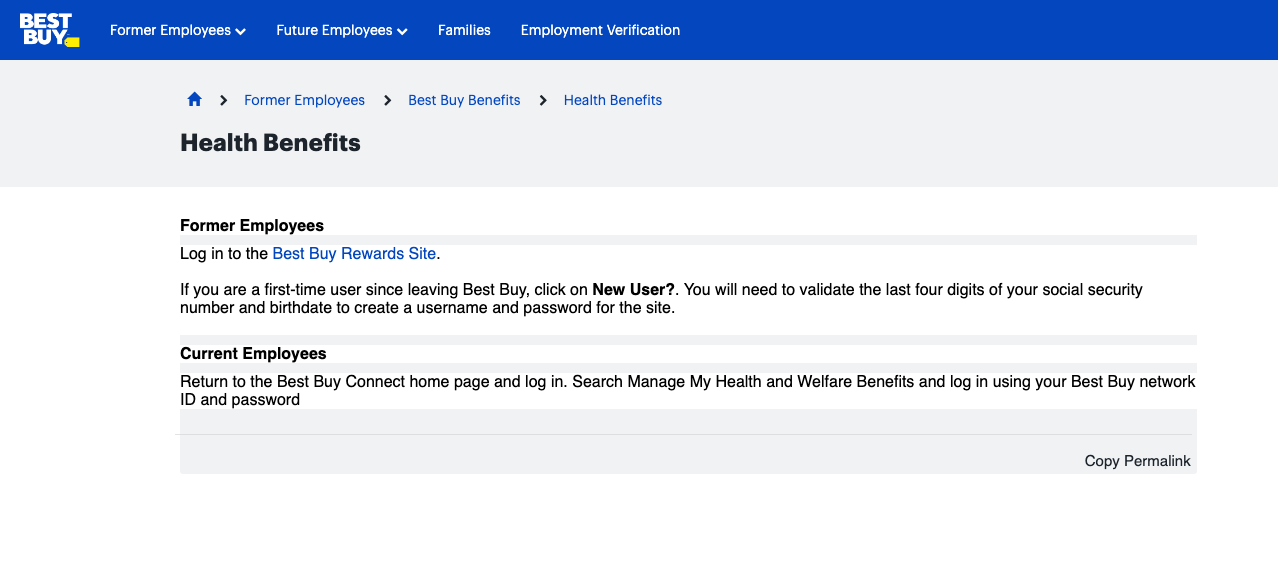Click the Current Employees section heading

pos(253,353)
